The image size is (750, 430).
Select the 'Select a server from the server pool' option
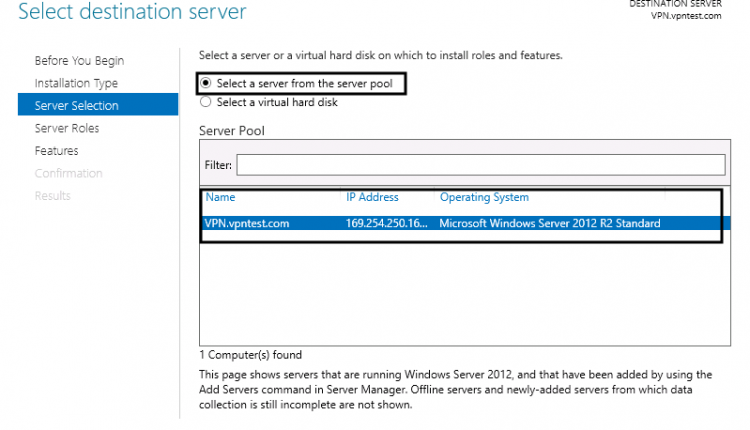click(206, 84)
